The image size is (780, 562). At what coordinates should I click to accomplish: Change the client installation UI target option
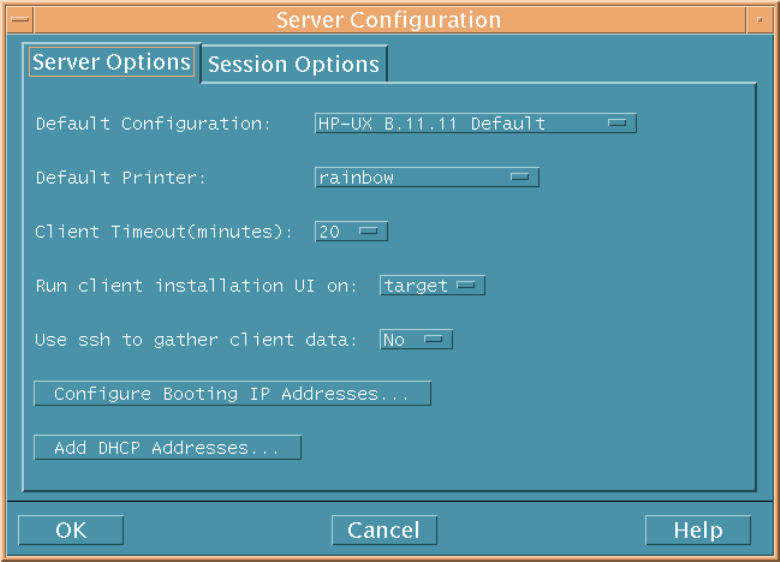(x=432, y=286)
